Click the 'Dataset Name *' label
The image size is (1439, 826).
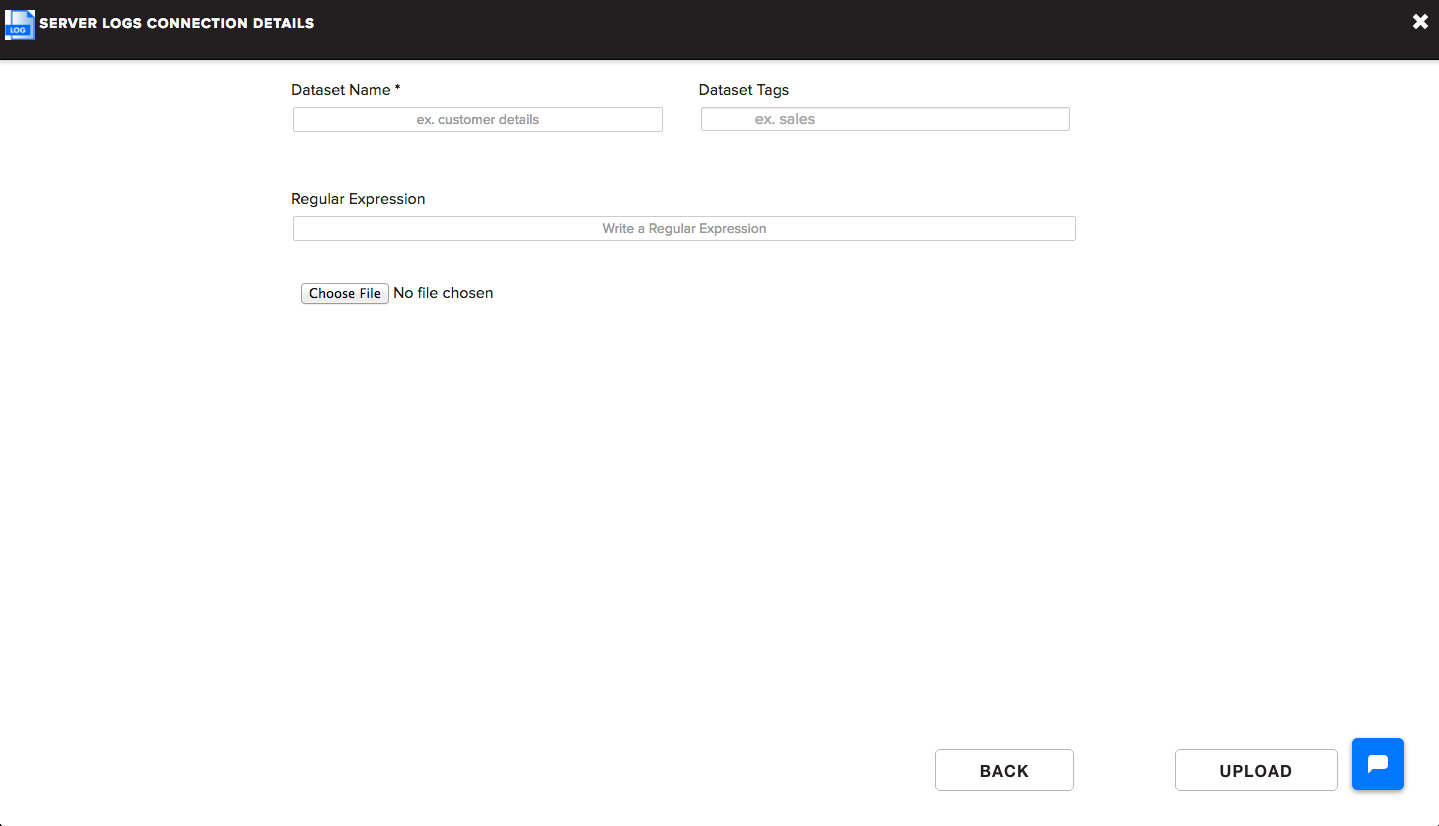(346, 90)
